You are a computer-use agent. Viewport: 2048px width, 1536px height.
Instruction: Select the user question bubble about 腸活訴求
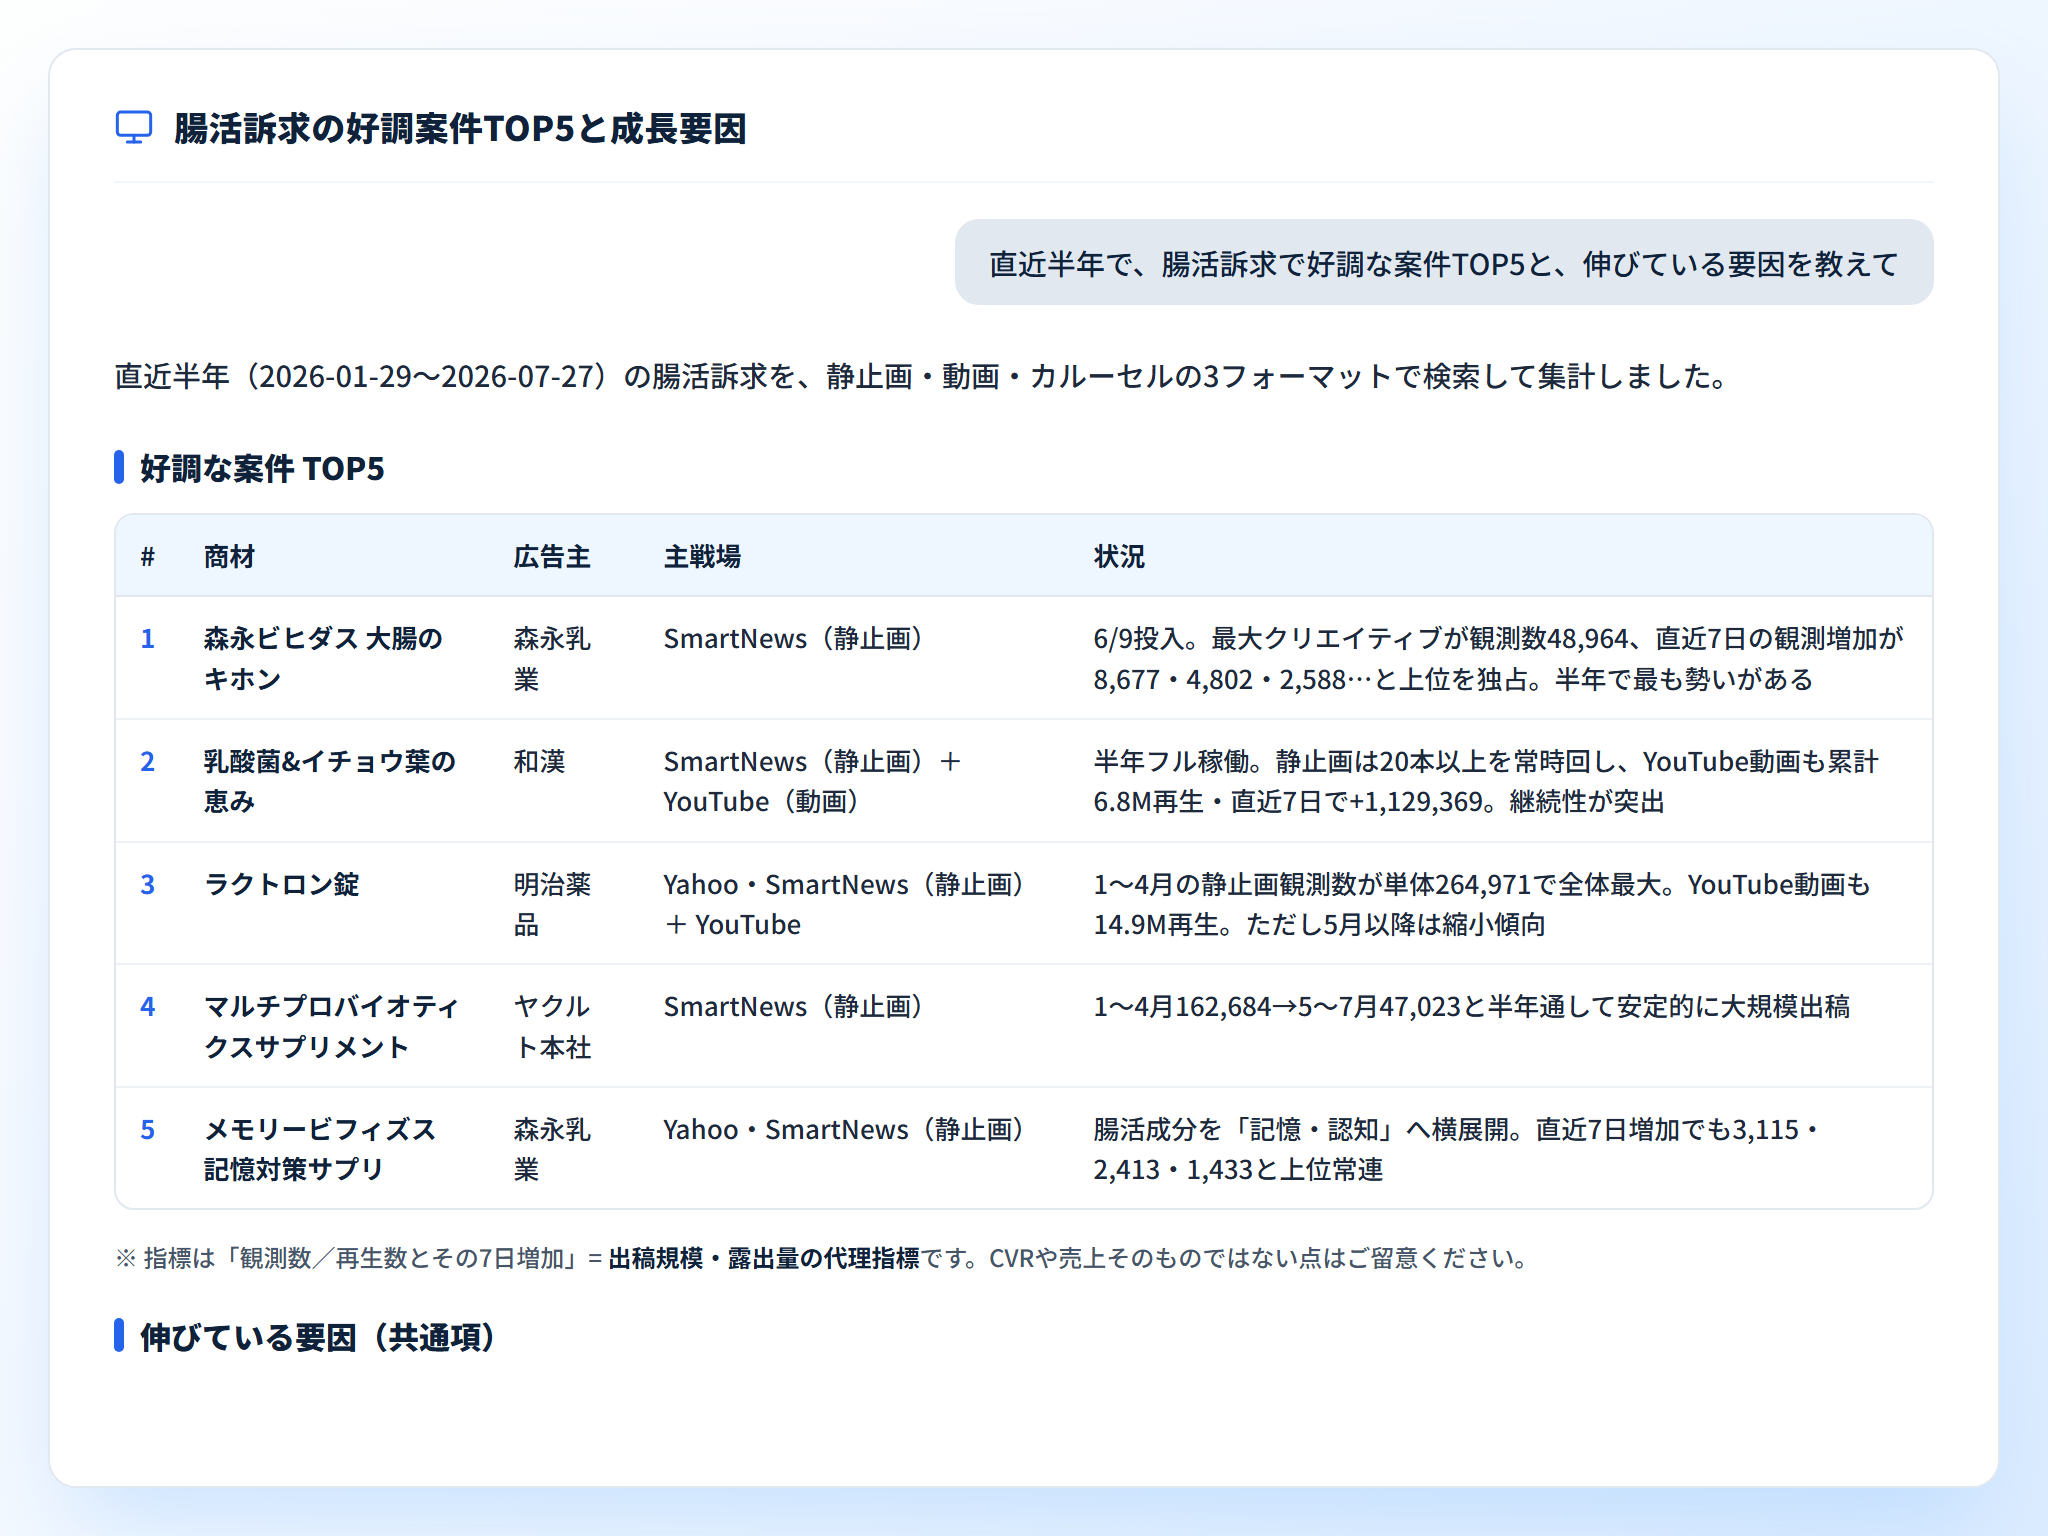(x=1443, y=263)
